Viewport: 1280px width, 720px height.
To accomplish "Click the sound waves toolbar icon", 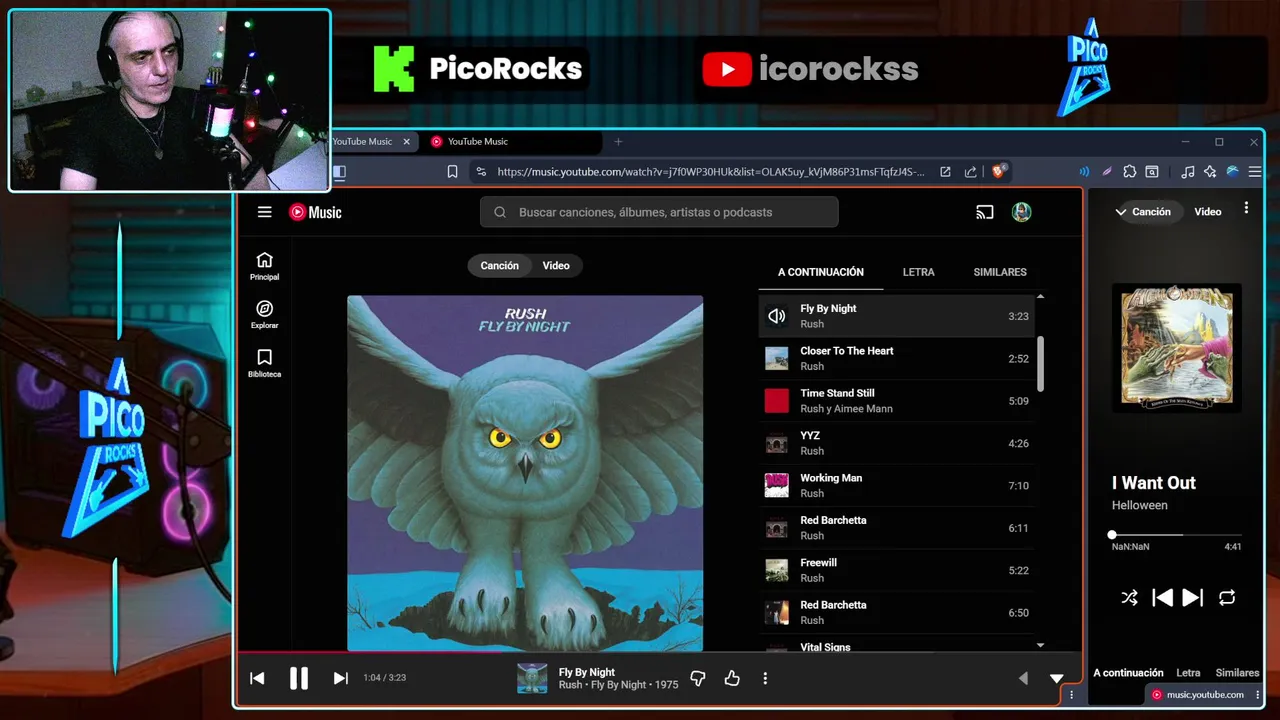I will point(1084,172).
